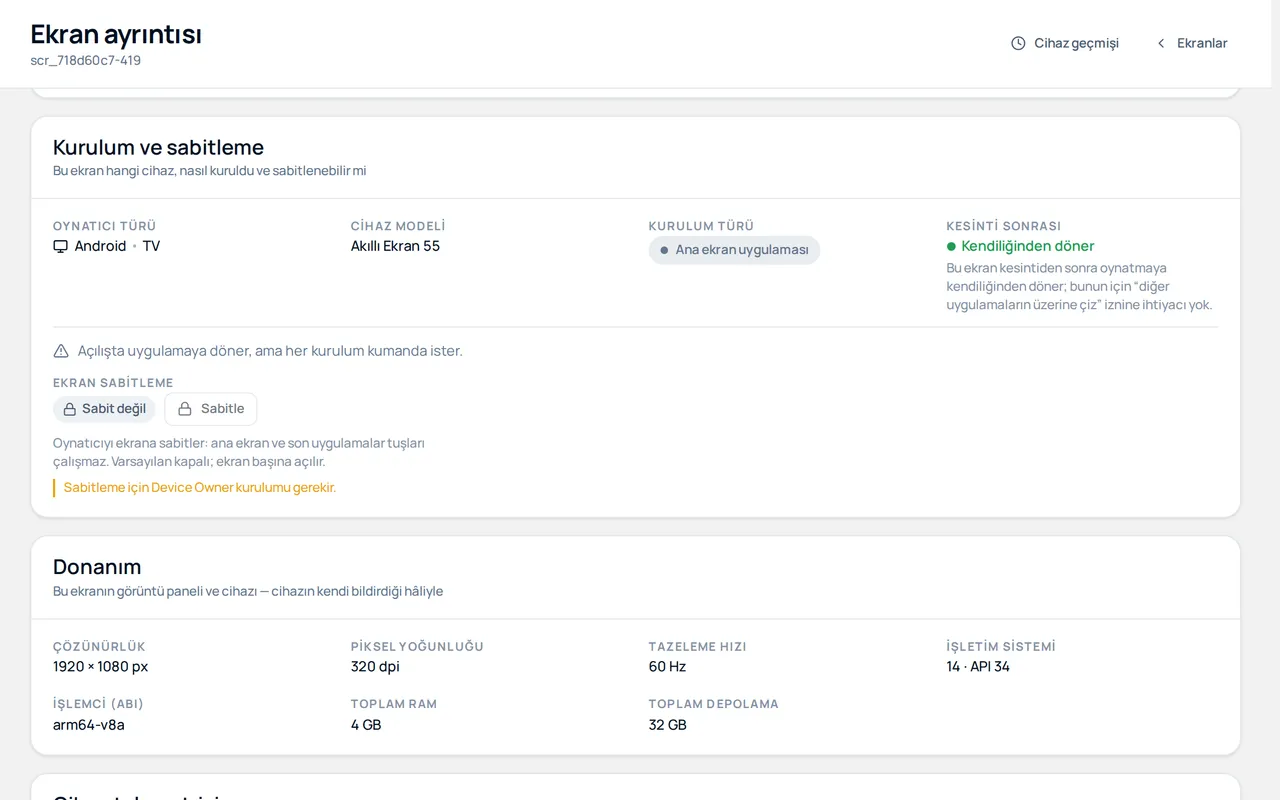Click the total storage value 32 GB
Viewport: 1280px width, 800px height.
[x=668, y=725]
